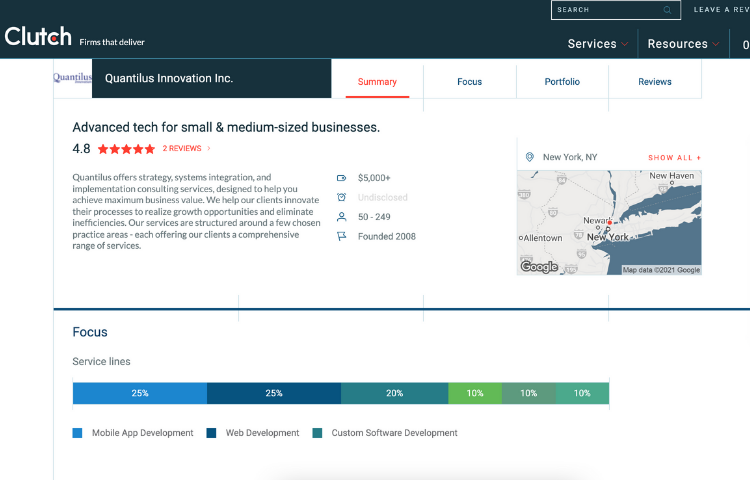Screen dimensions: 750x480
Task: Click the Custom Software Development legend swatch
Action: coord(317,433)
